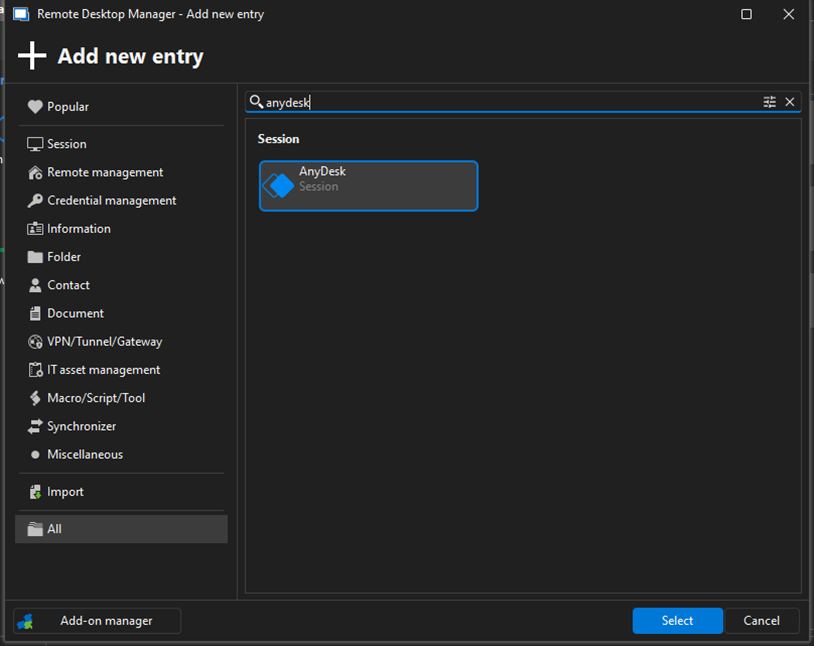Image resolution: width=814 pixels, height=646 pixels.
Task: Choose the AnyDesk Session entry tile
Action: (369, 185)
